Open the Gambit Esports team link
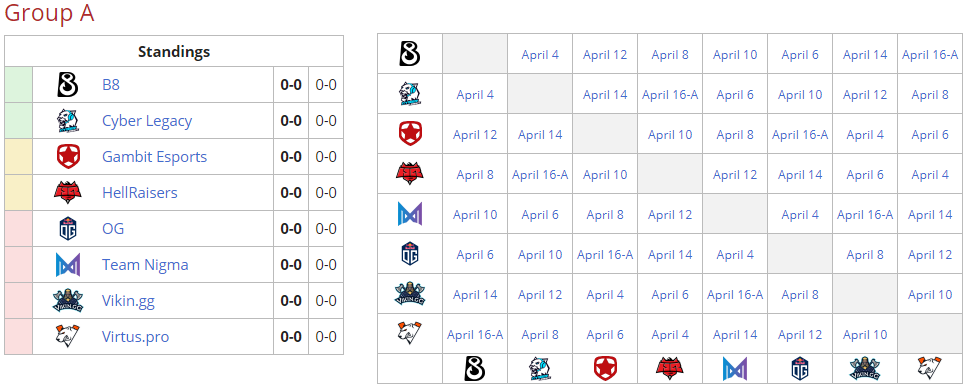Viewport: 968px width, 389px height. 154,157
